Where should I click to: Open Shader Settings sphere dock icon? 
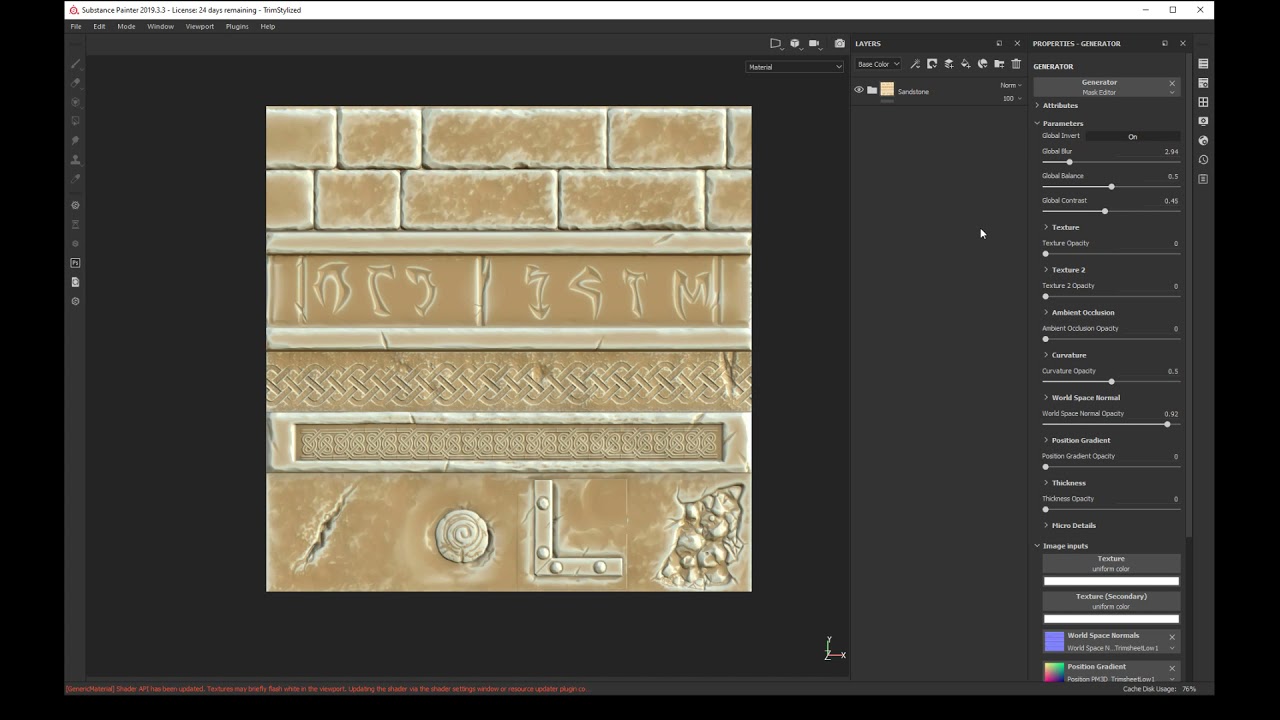tap(1203, 141)
